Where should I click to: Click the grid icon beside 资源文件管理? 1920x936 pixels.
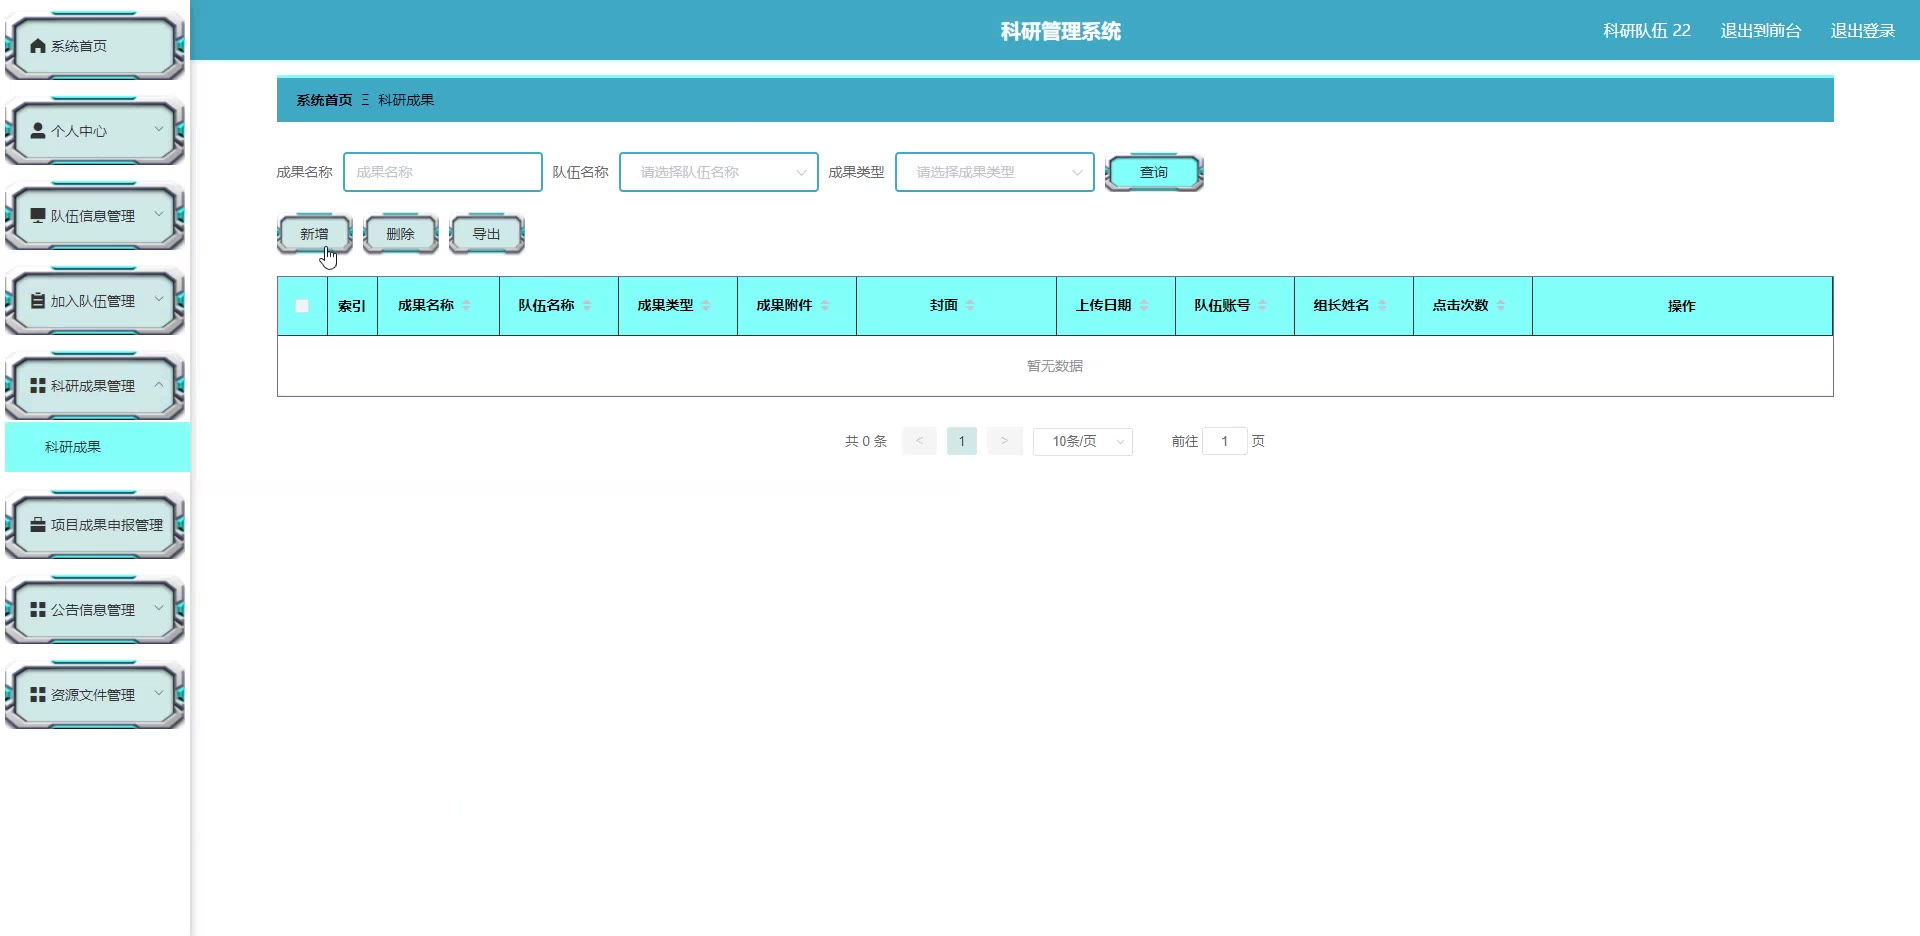tap(38, 695)
